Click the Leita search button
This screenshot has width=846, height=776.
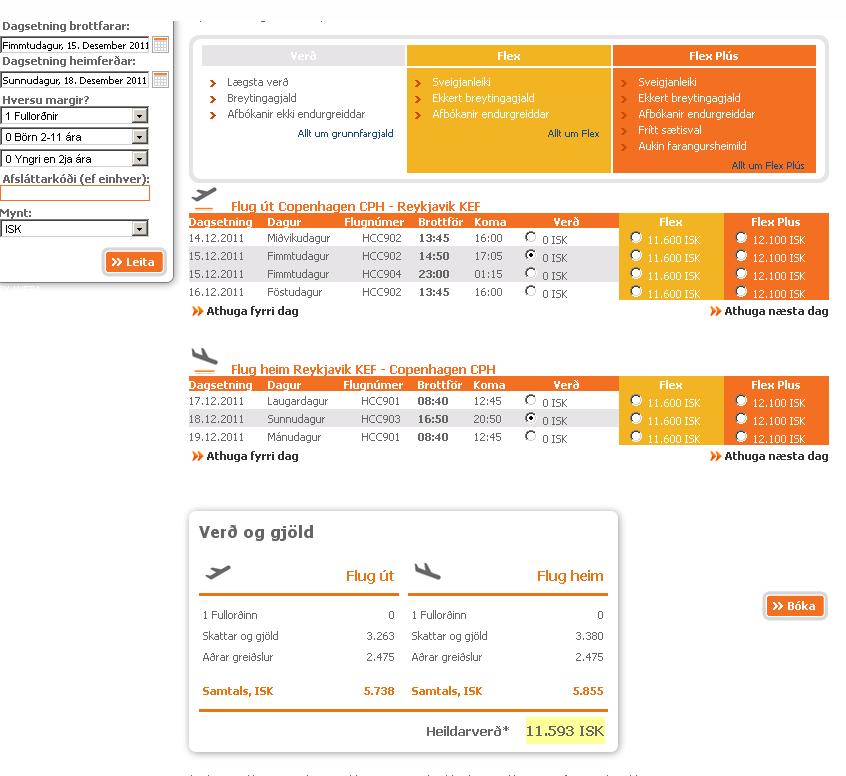coord(134,262)
